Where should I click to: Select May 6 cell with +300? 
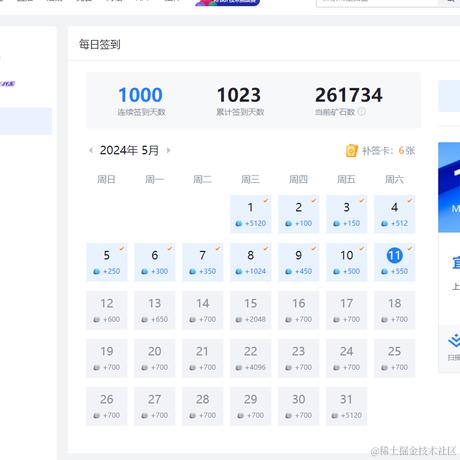point(155,262)
